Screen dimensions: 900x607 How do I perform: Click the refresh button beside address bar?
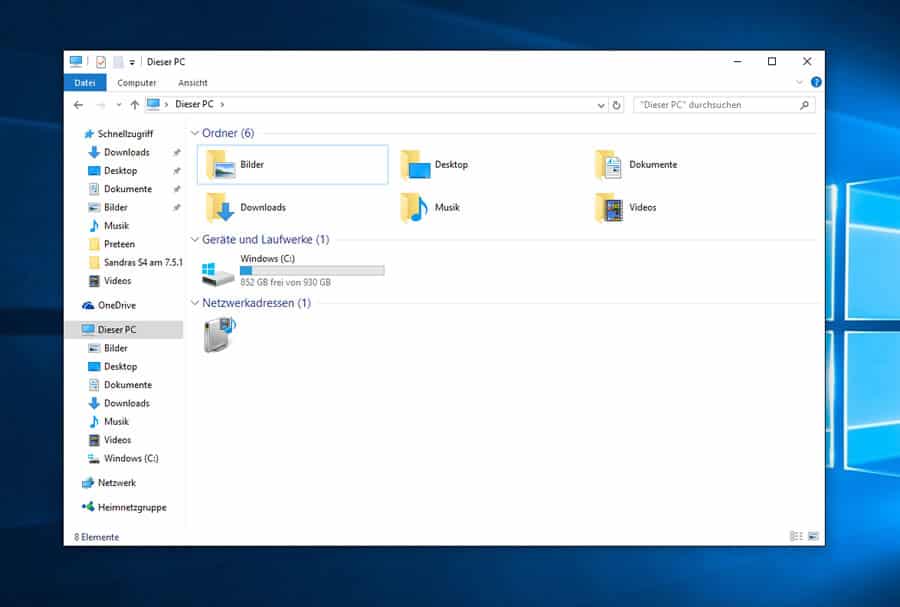tap(617, 105)
